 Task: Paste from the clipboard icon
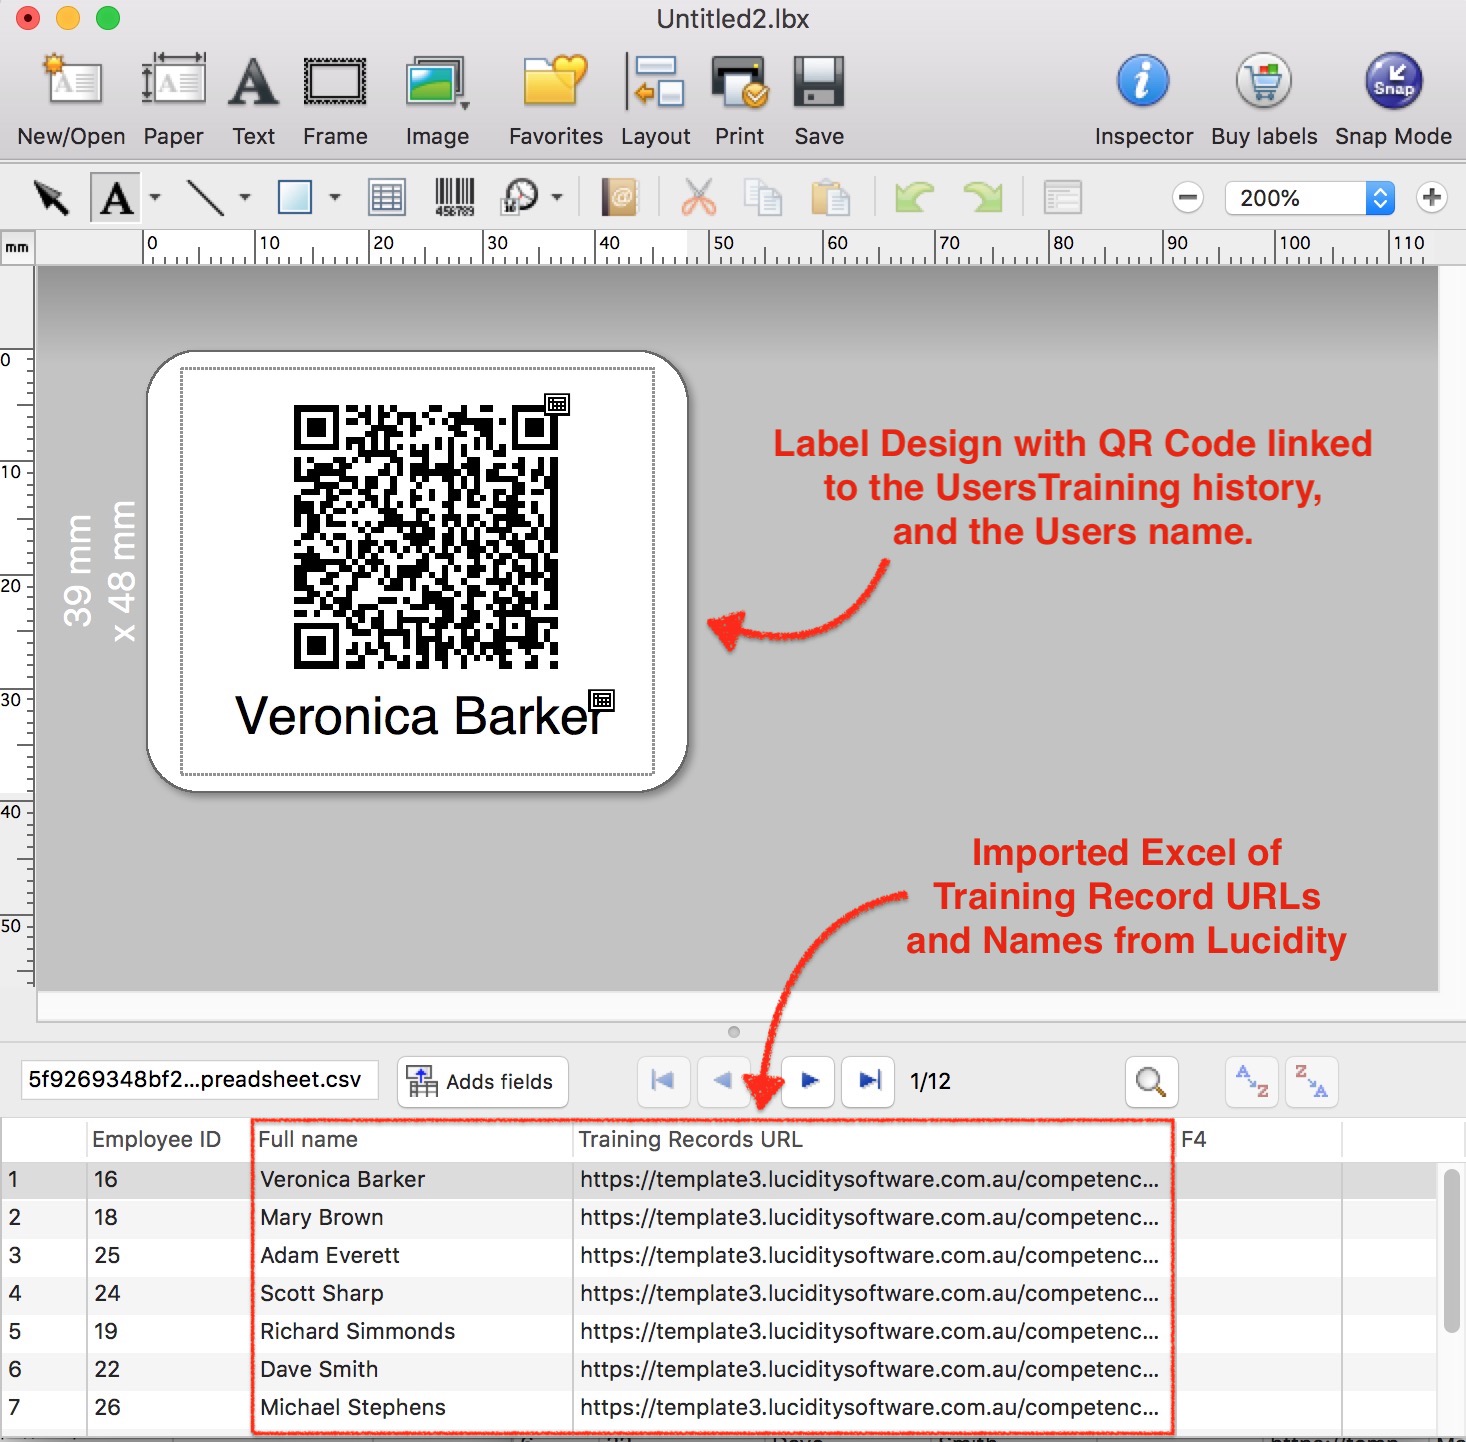831,197
